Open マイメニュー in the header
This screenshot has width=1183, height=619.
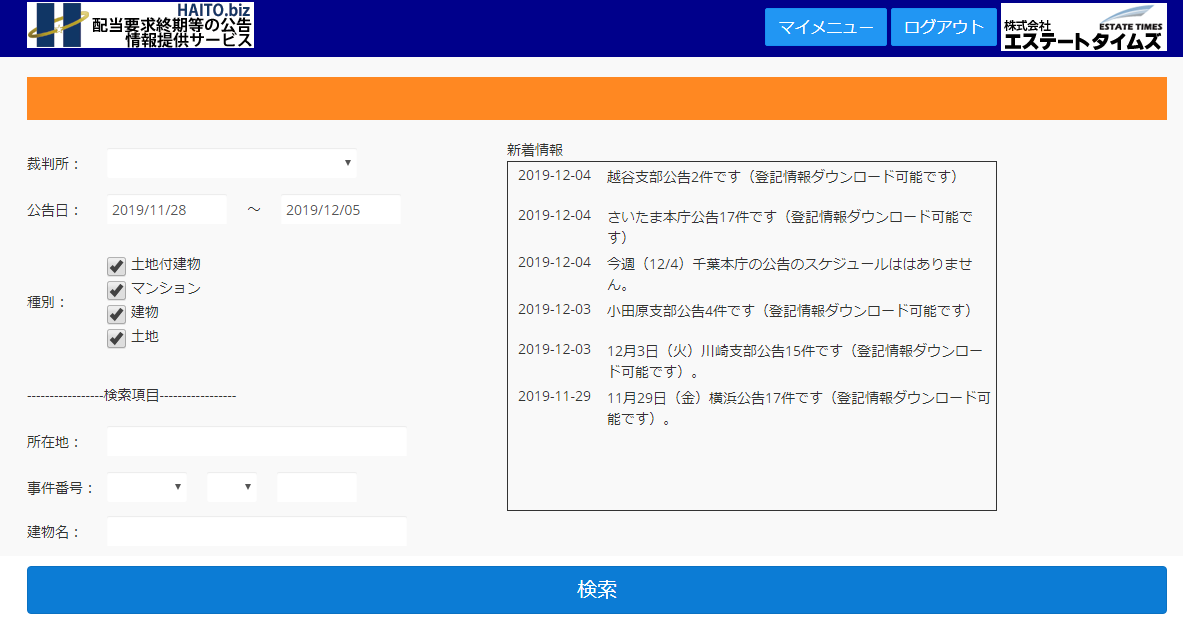(x=825, y=27)
